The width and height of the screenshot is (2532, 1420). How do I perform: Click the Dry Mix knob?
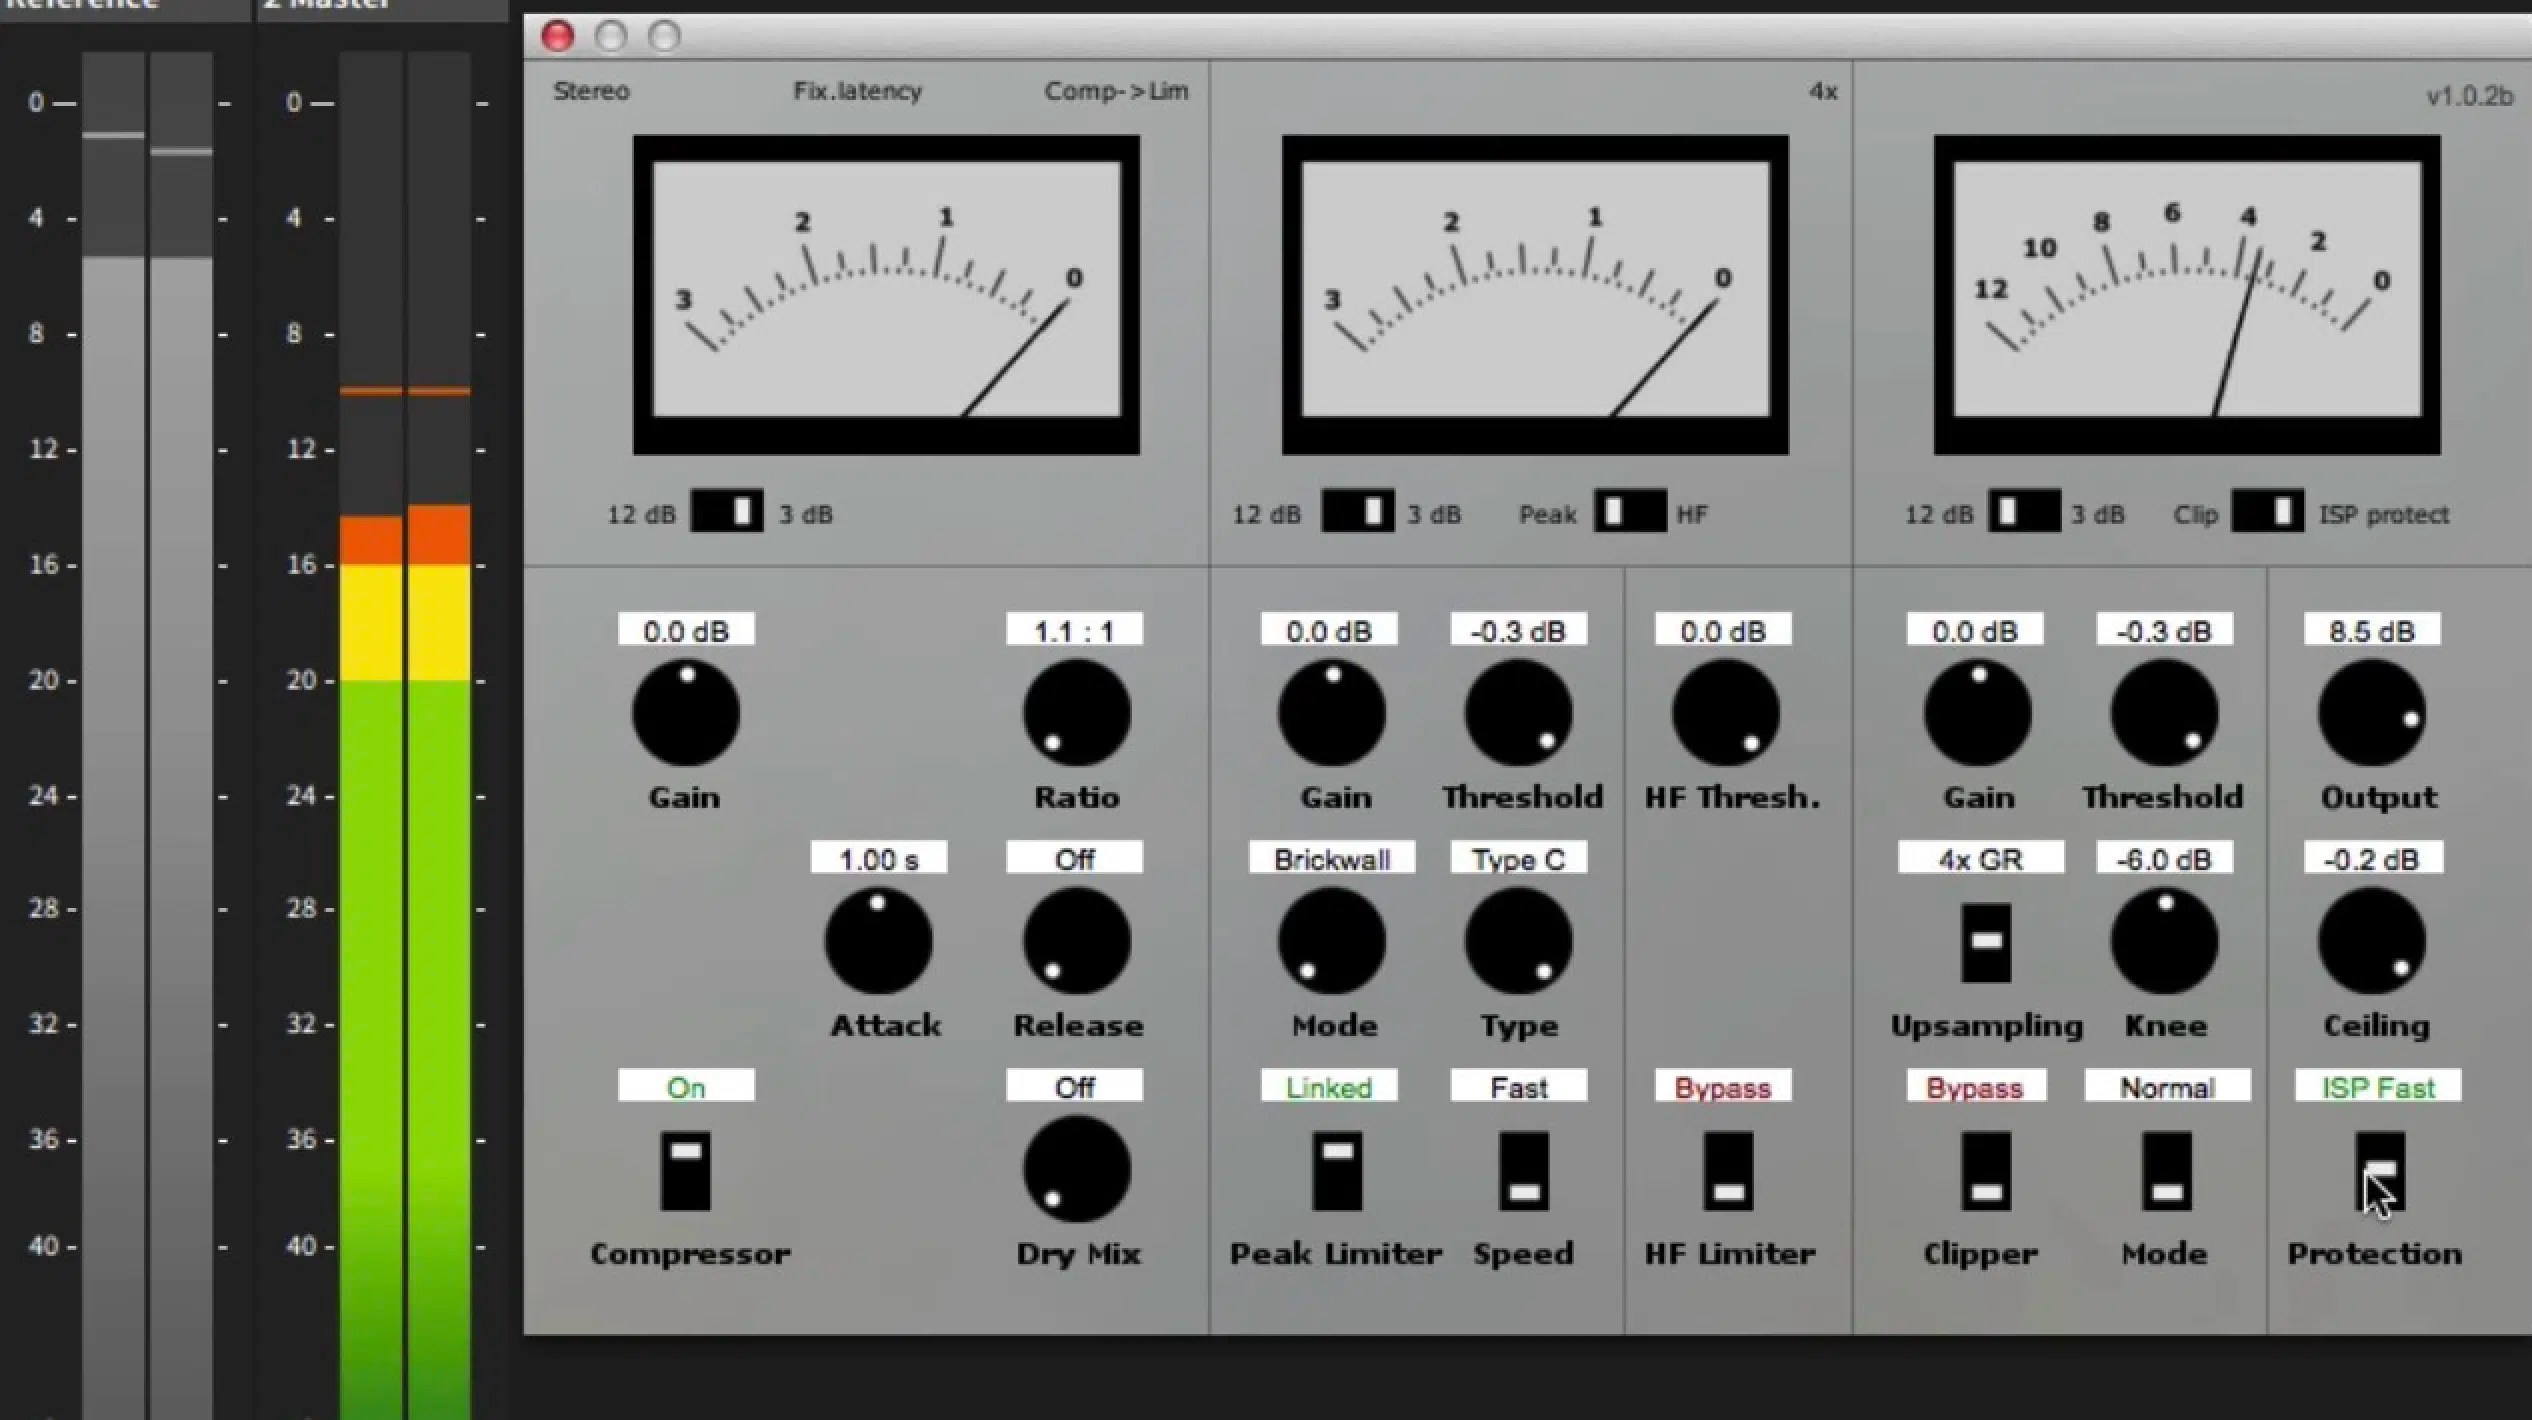point(1076,1169)
